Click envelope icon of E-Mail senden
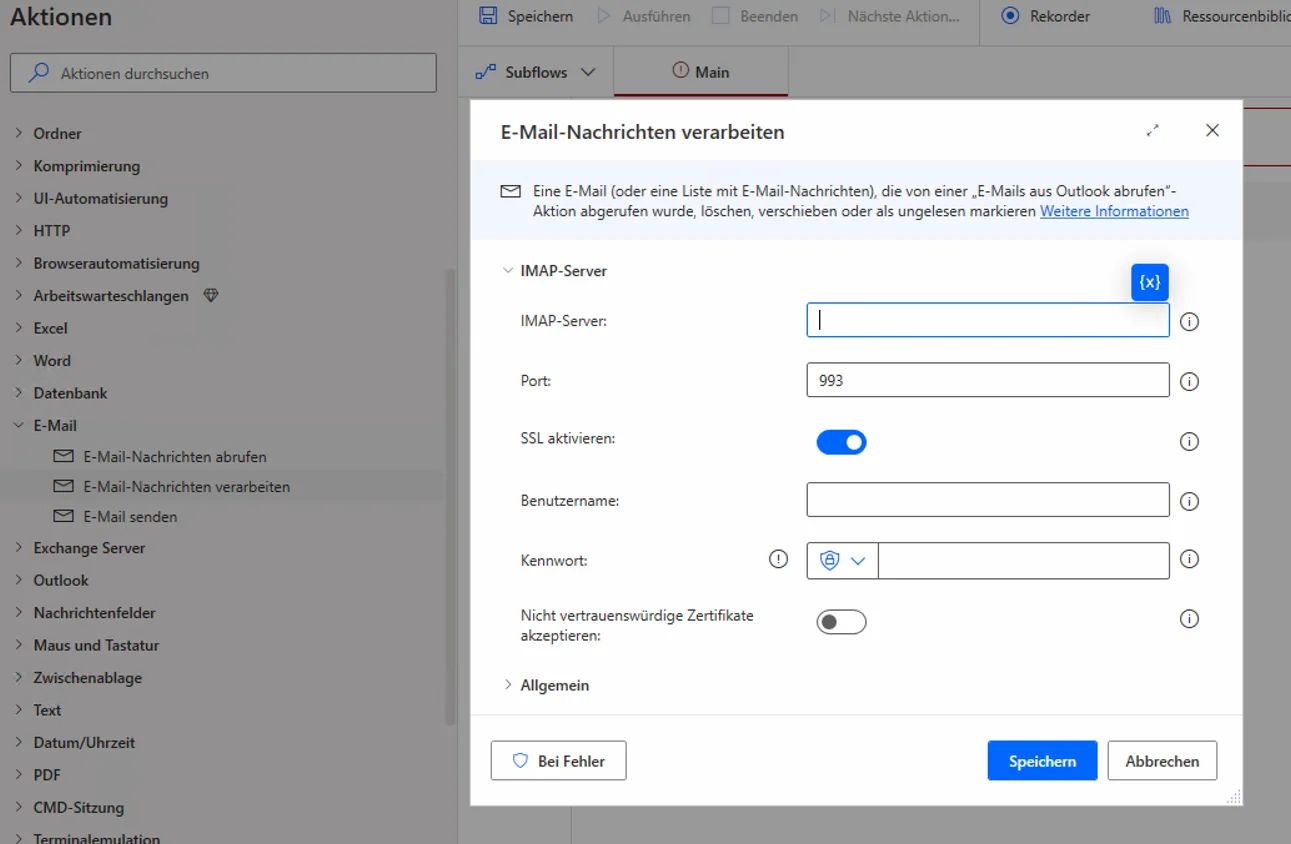Image resolution: width=1291 pixels, height=844 pixels. click(x=64, y=516)
